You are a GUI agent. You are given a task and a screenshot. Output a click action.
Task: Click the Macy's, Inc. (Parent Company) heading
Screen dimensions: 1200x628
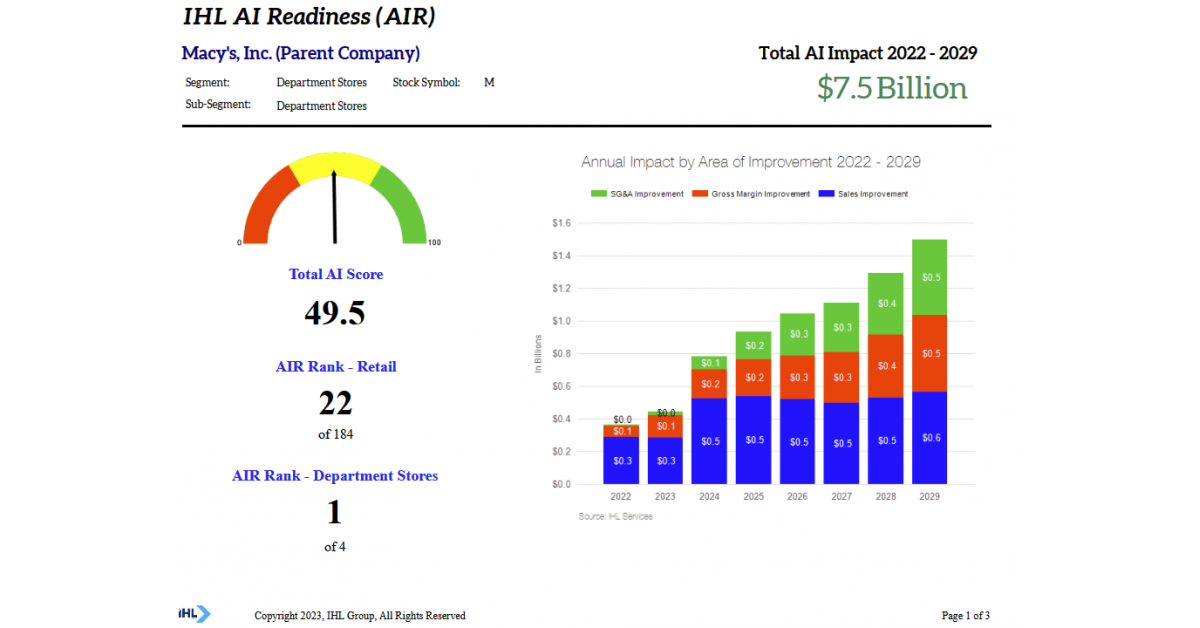[x=301, y=53]
